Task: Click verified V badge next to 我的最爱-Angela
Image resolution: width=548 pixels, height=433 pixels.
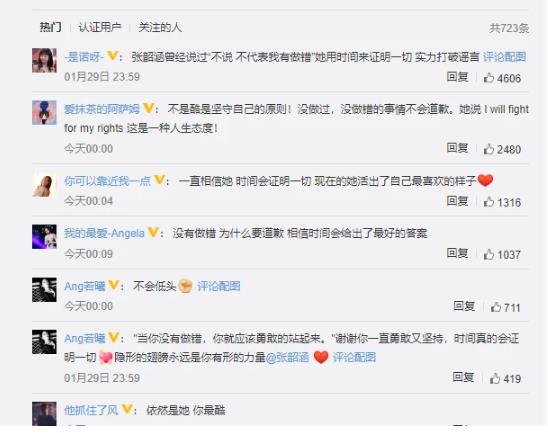Action: coord(153,232)
